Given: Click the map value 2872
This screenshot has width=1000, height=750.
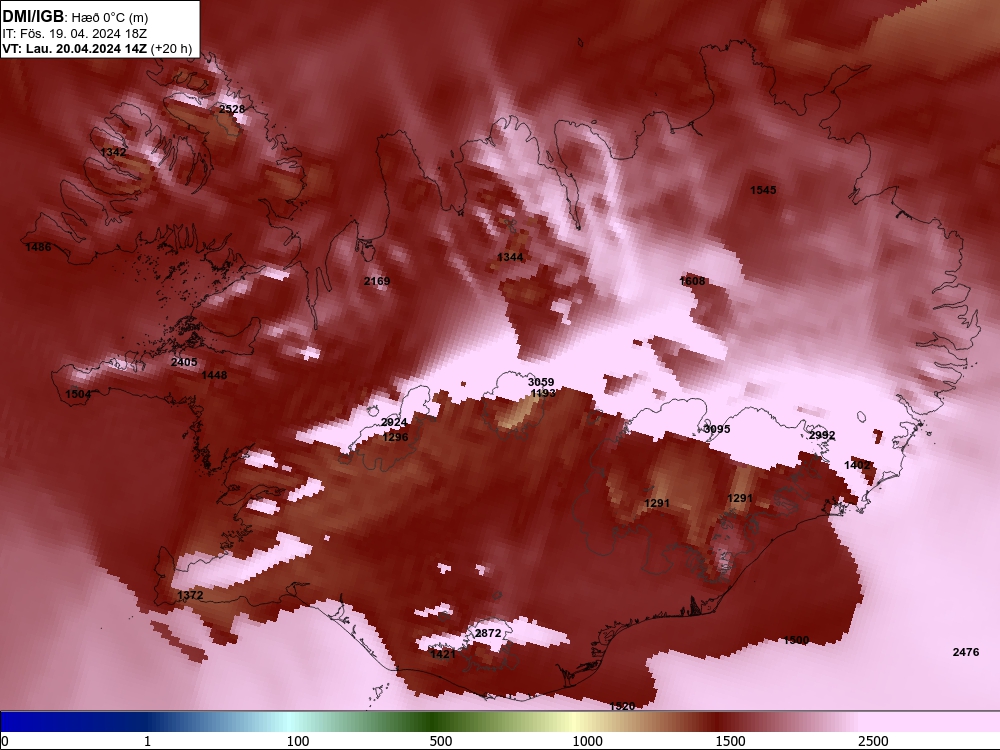Looking at the screenshot, I should coord(488,633).
